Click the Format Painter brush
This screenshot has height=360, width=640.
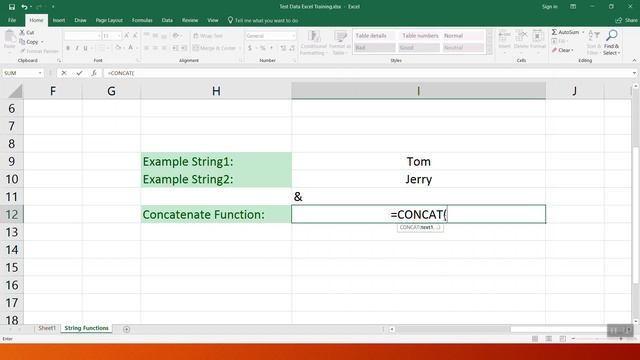[x=39, y=51]
